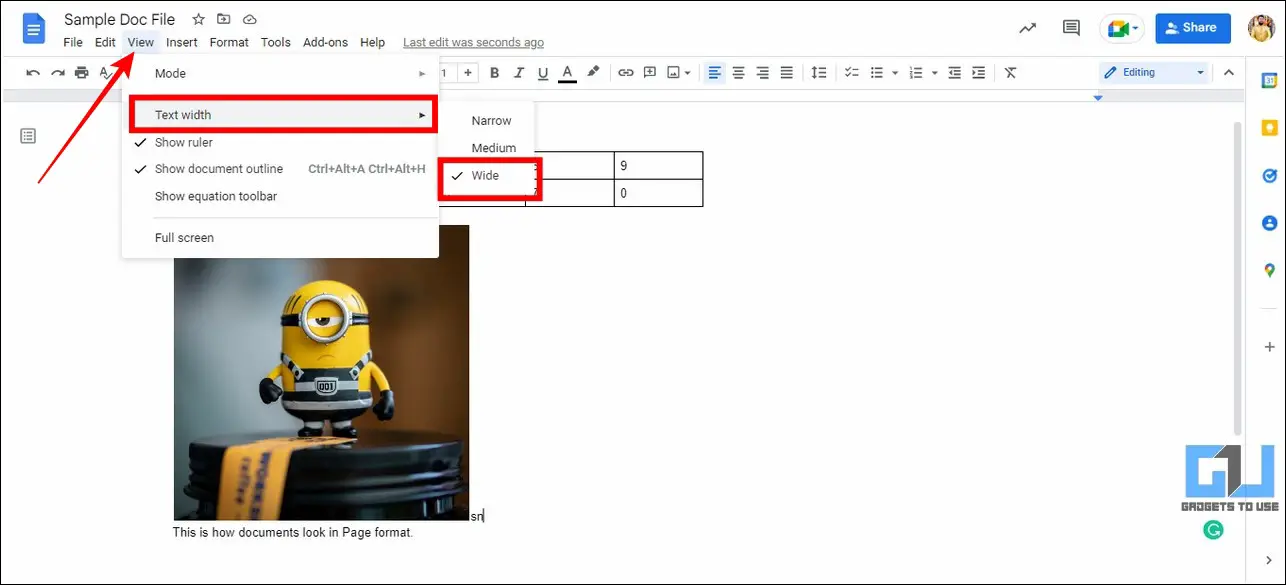The image size is (1286, 585).
Task: Open the Editing mode dropdown
Action: click(x=1154, y=72)
